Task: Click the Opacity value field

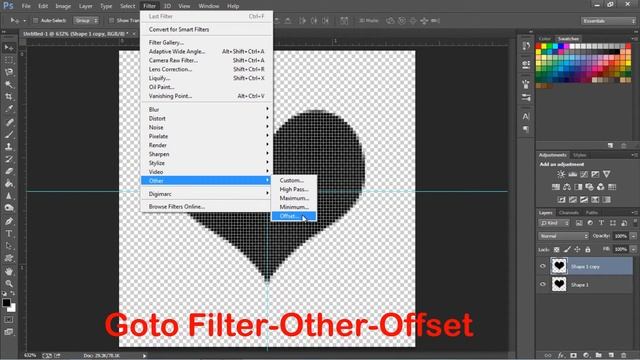Action: pos(621,236)
